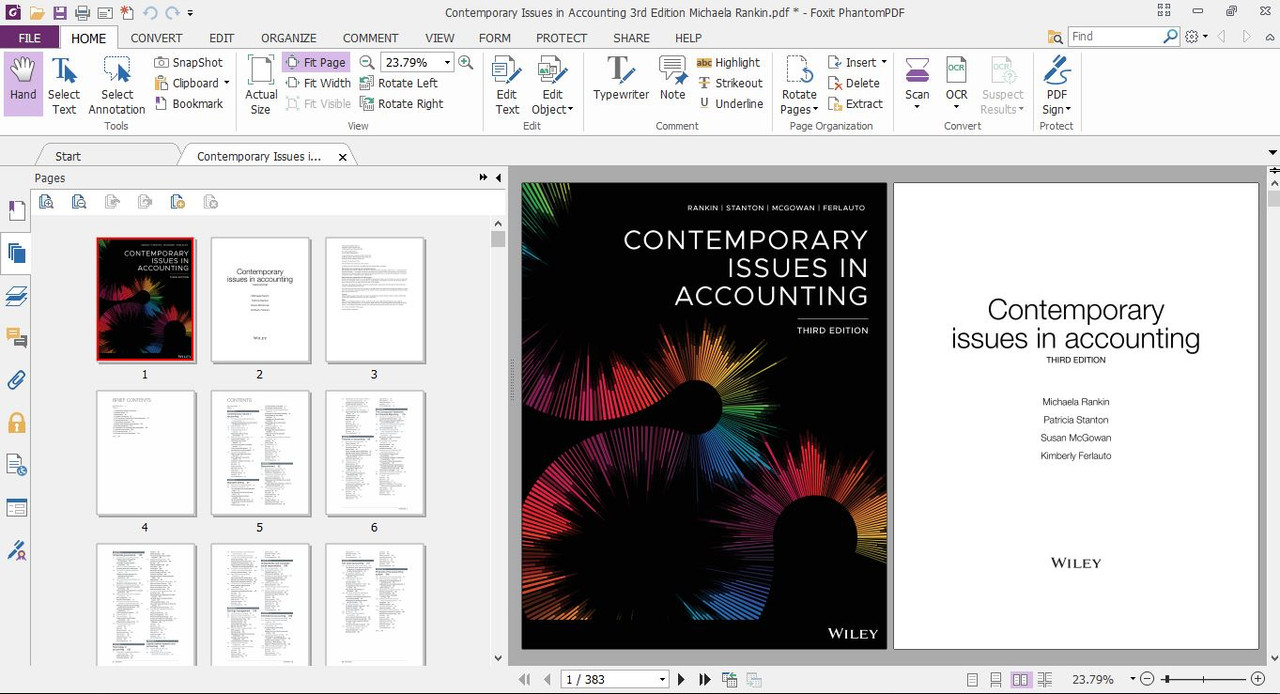The width and height of the screenshot is (1280, 694).
Task: Open the status bar zoom level dropdown
Action: coord(1133,679)
